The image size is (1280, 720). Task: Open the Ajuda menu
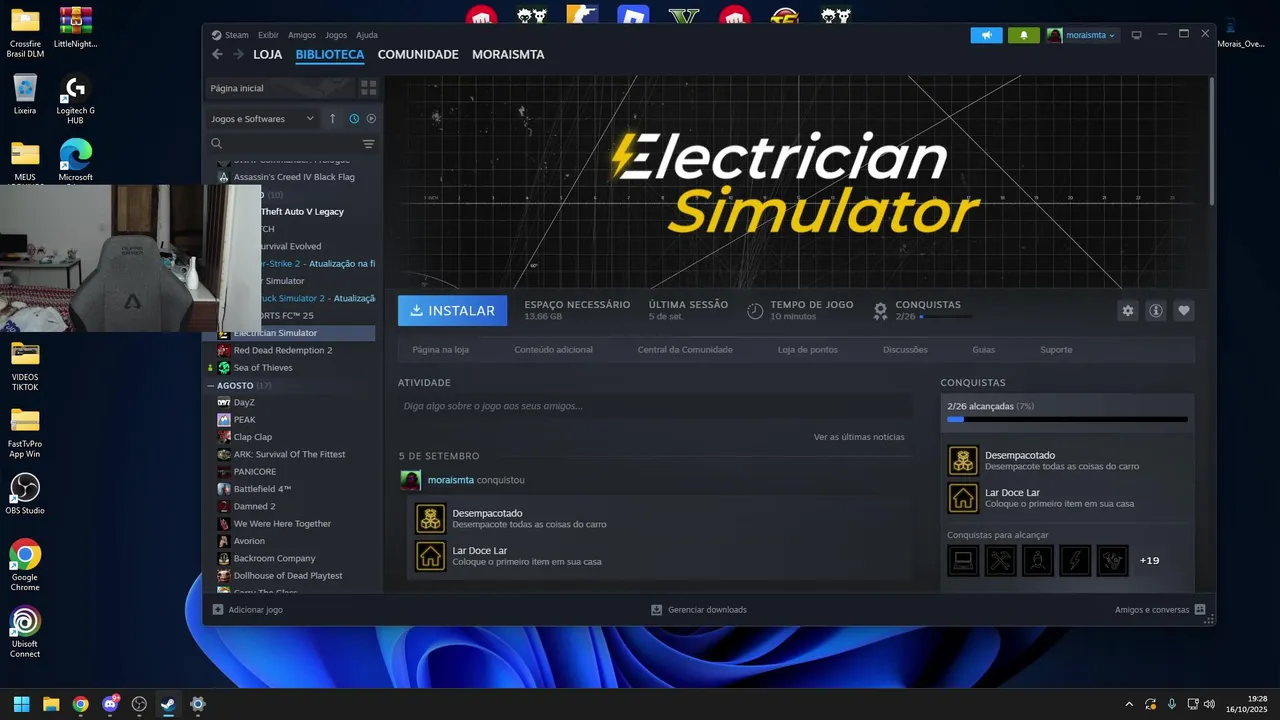coord(367,35)
